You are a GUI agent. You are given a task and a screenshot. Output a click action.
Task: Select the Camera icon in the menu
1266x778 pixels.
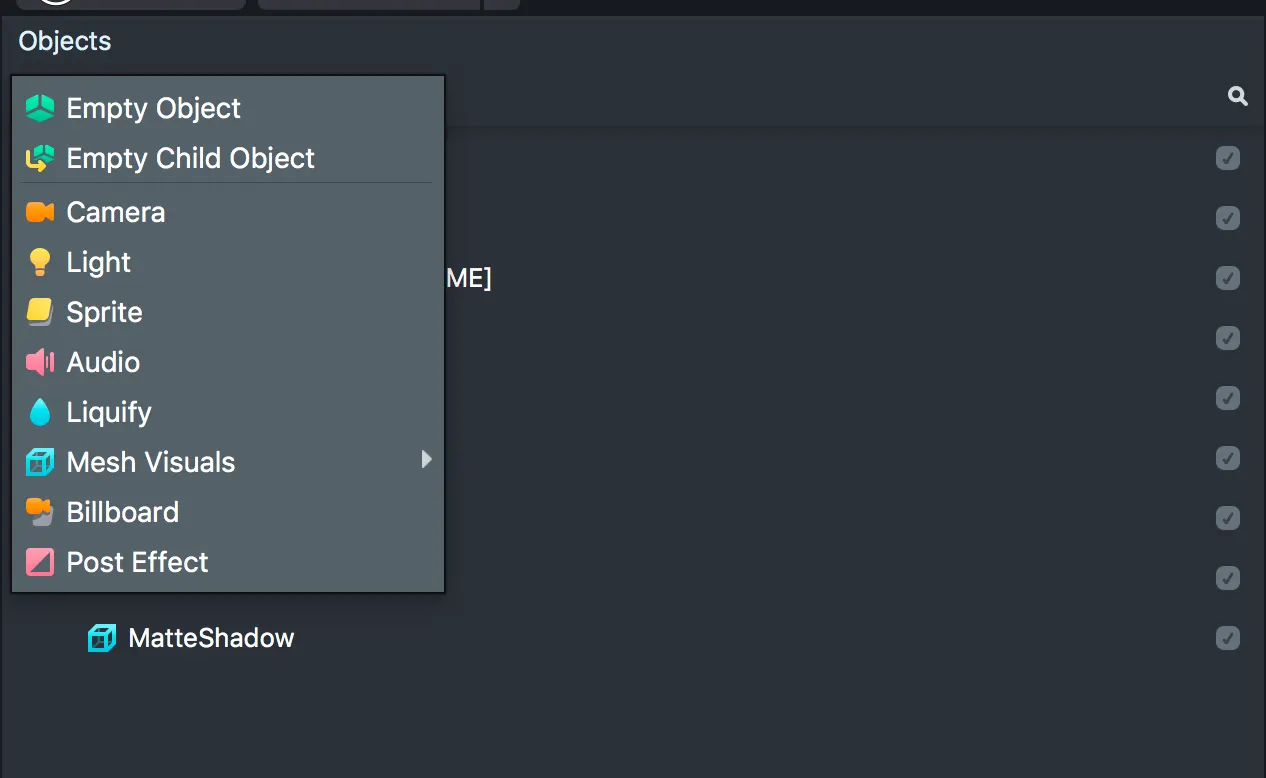[x=42, y=211]
